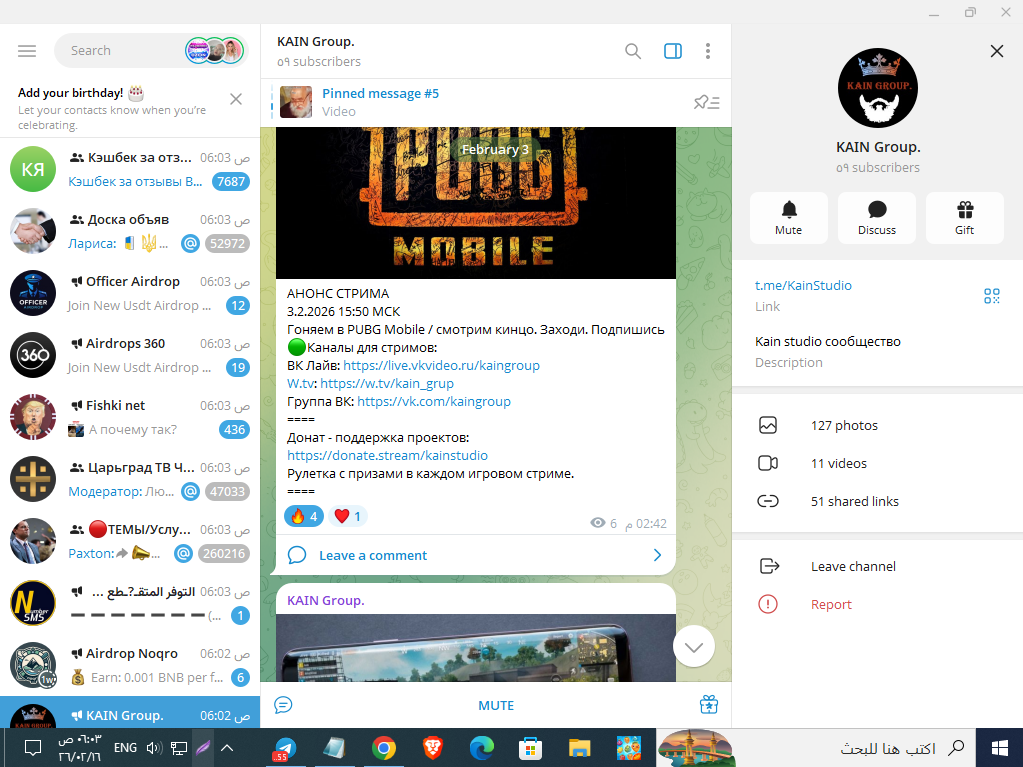The height and width of the screenshot is (767, 1023).
Task: Click the heart reaction with 1
Action: [x=348, y=517]
